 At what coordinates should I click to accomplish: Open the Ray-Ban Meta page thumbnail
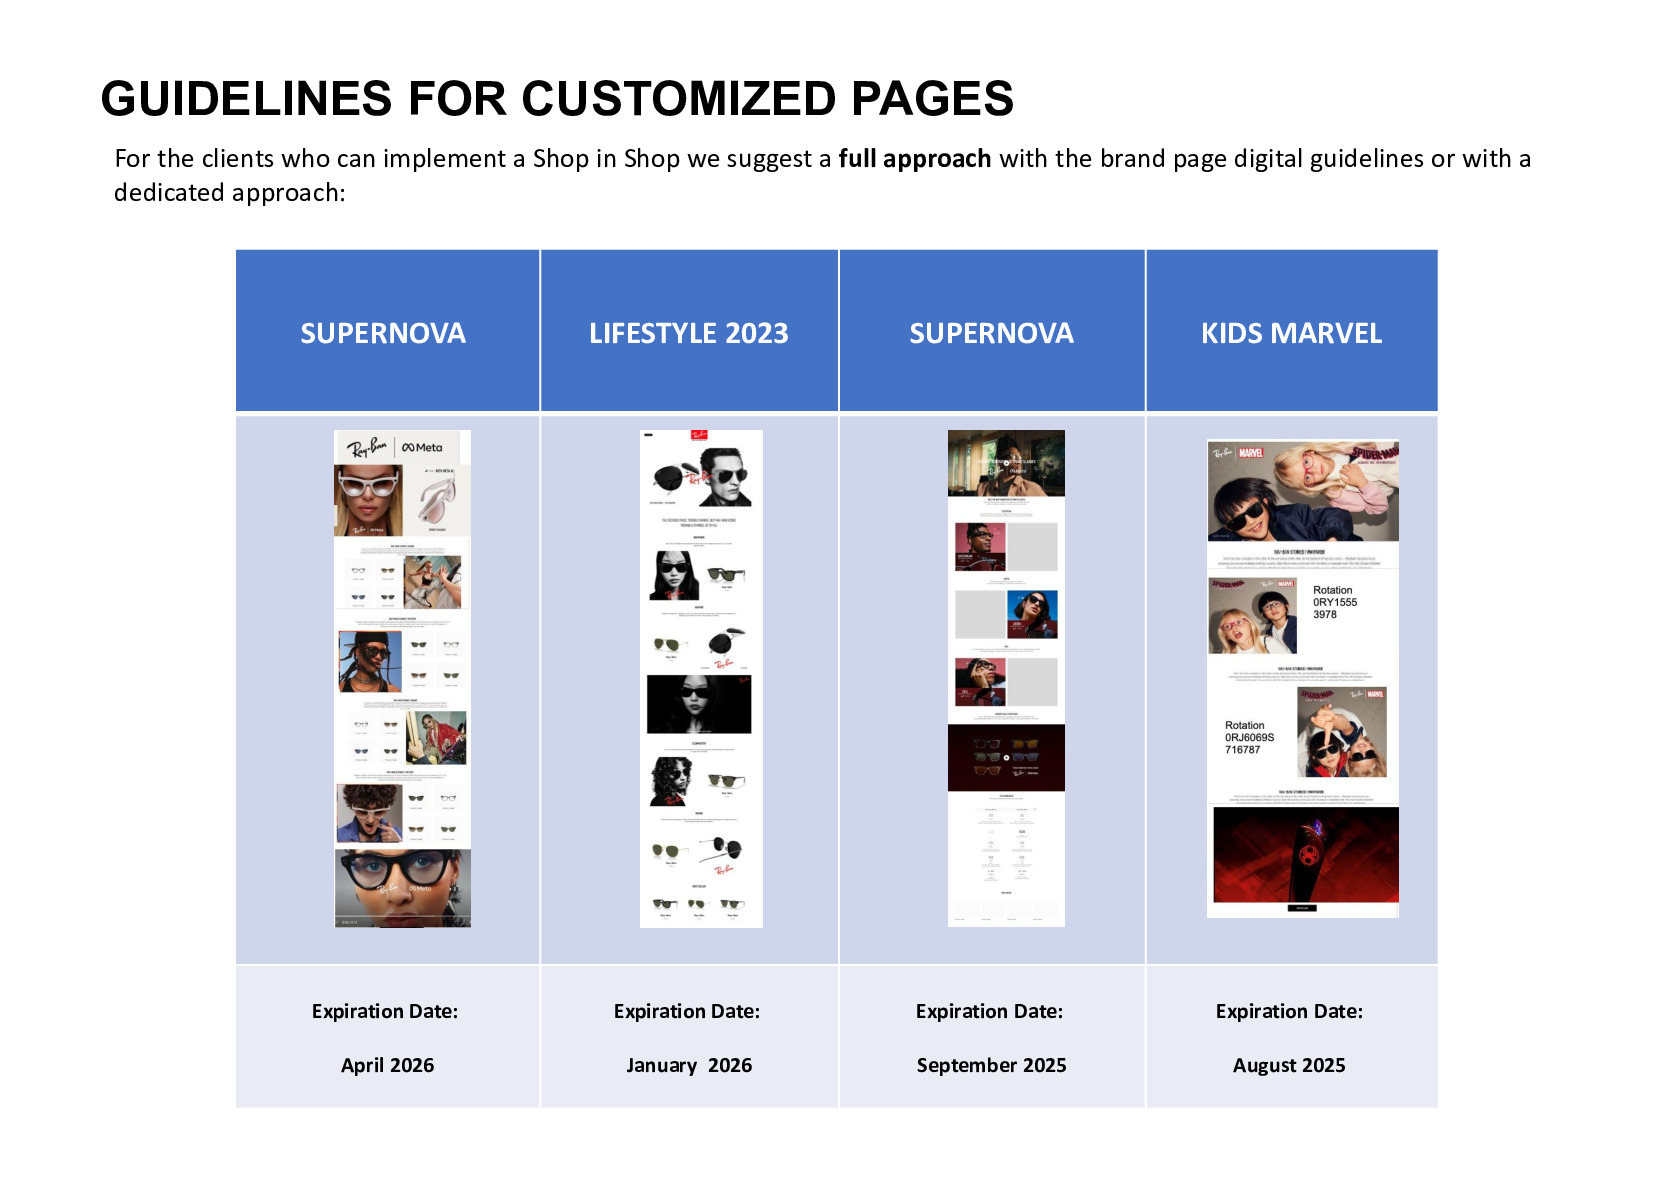pyautogui.click(x=403, y=679)
